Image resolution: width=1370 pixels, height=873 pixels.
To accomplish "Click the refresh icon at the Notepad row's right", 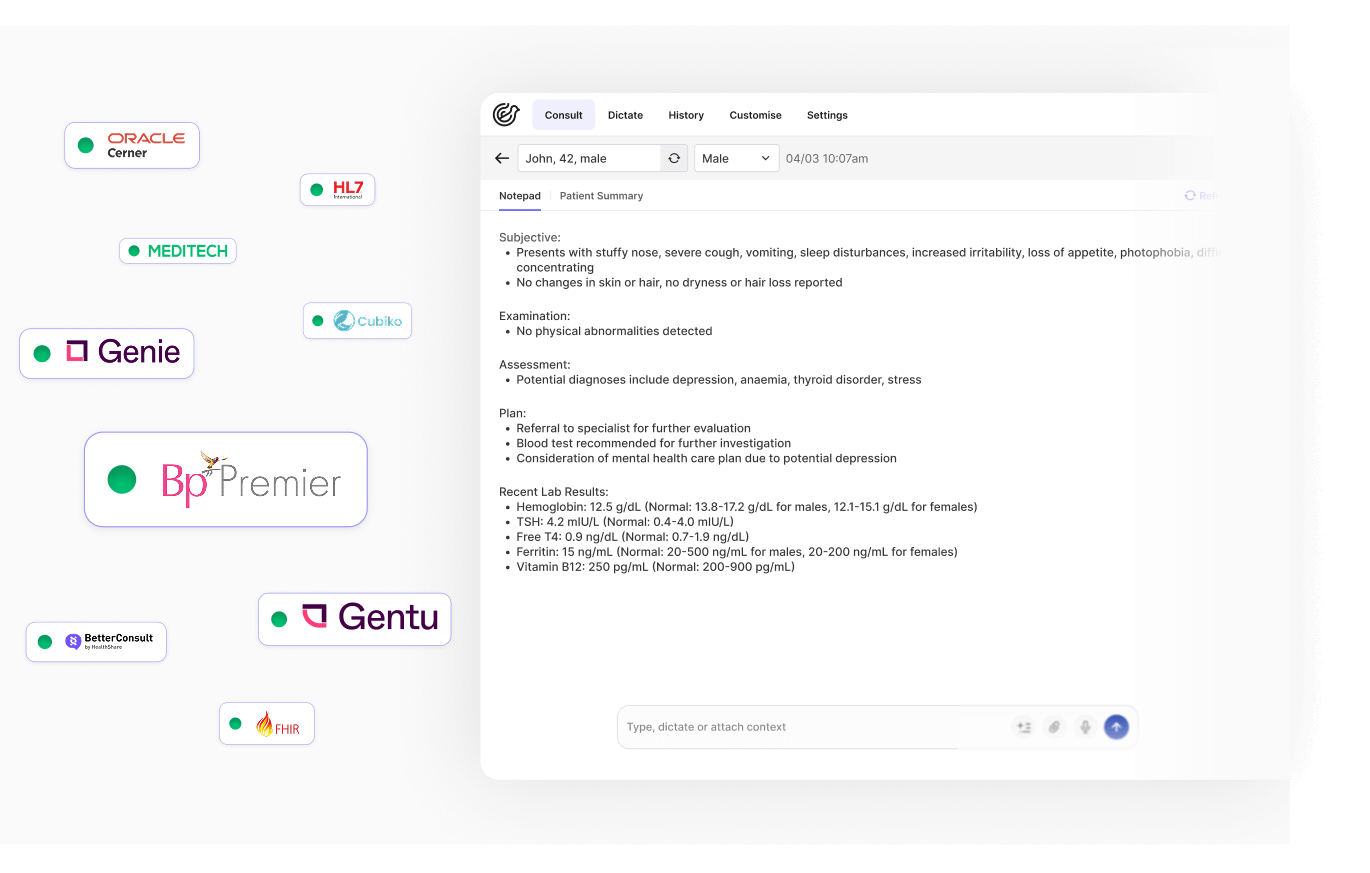I will tap(1190, 196).
